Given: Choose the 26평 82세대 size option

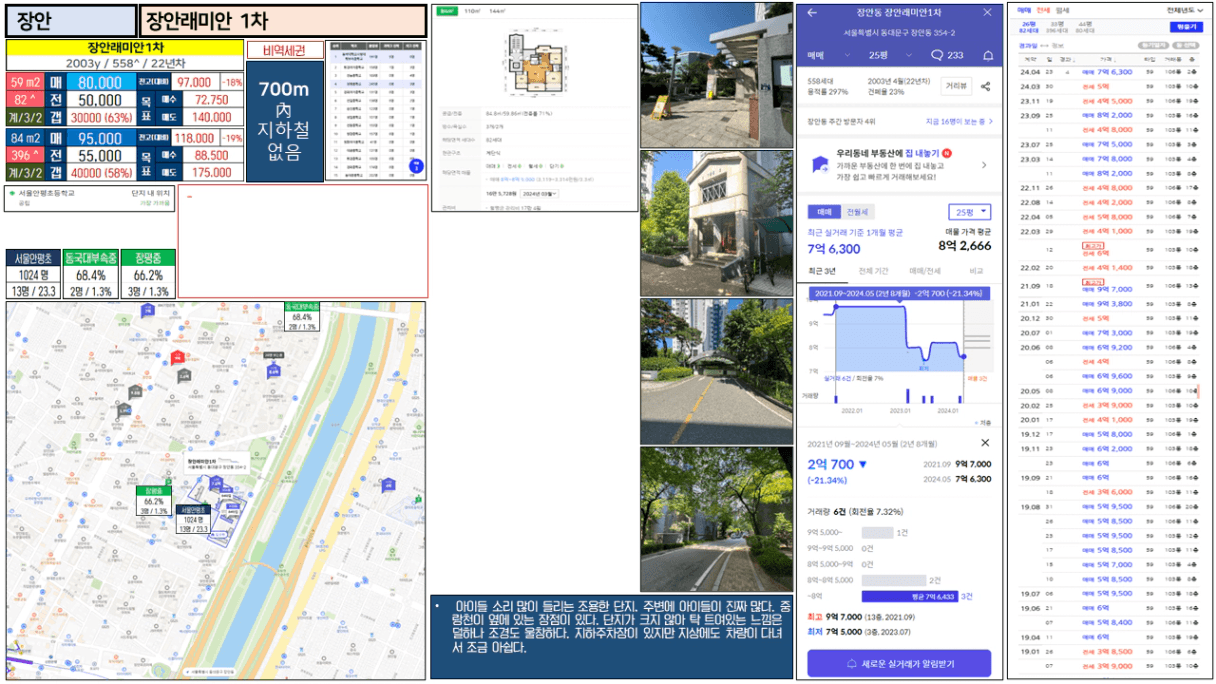Looking at the screenshot, I should [1029, 26].
